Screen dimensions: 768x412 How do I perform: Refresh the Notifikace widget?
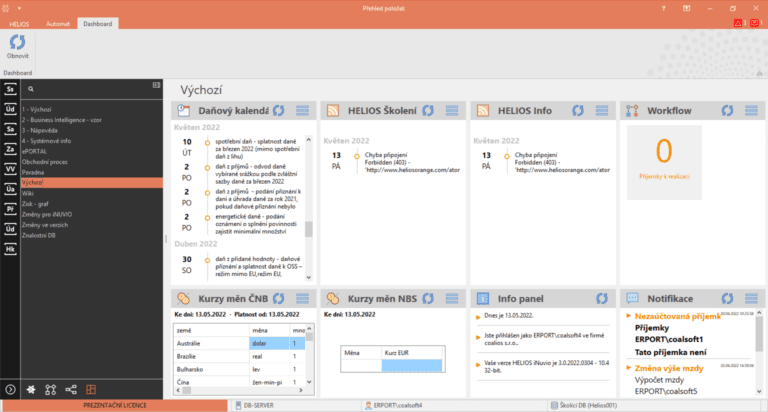pos(727,298)
